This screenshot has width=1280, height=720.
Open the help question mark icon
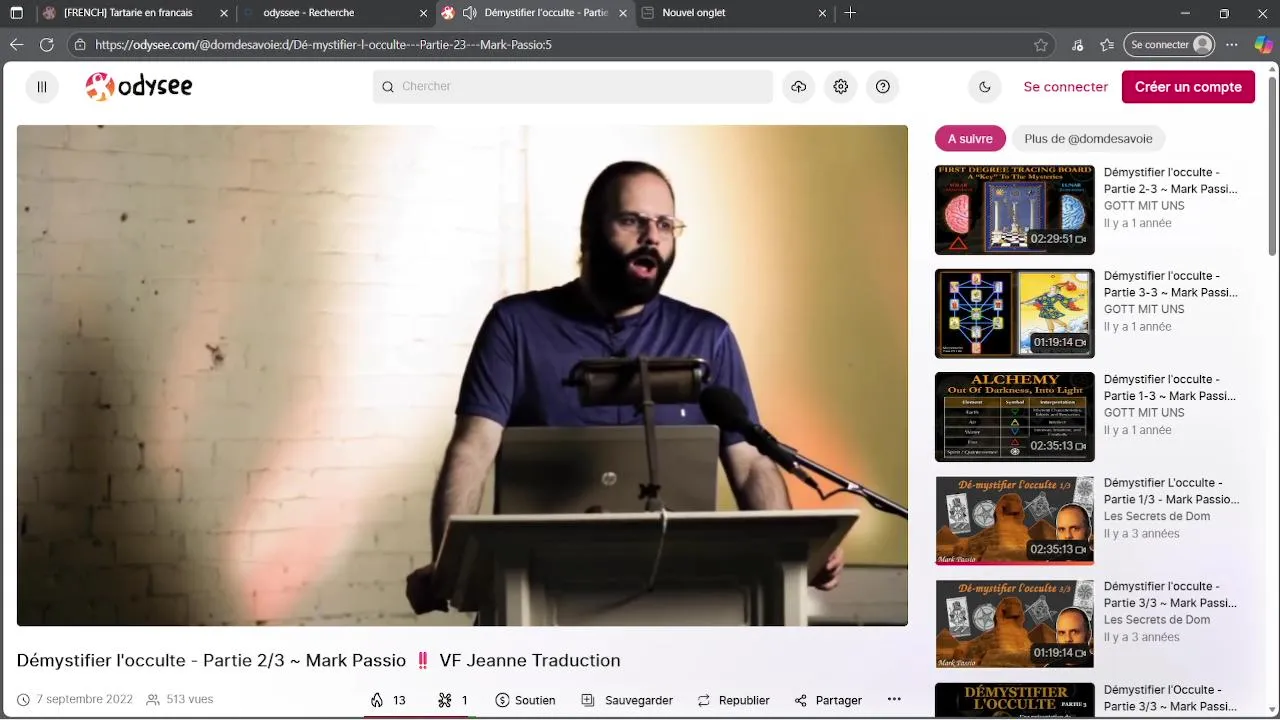tap(883, 87)
